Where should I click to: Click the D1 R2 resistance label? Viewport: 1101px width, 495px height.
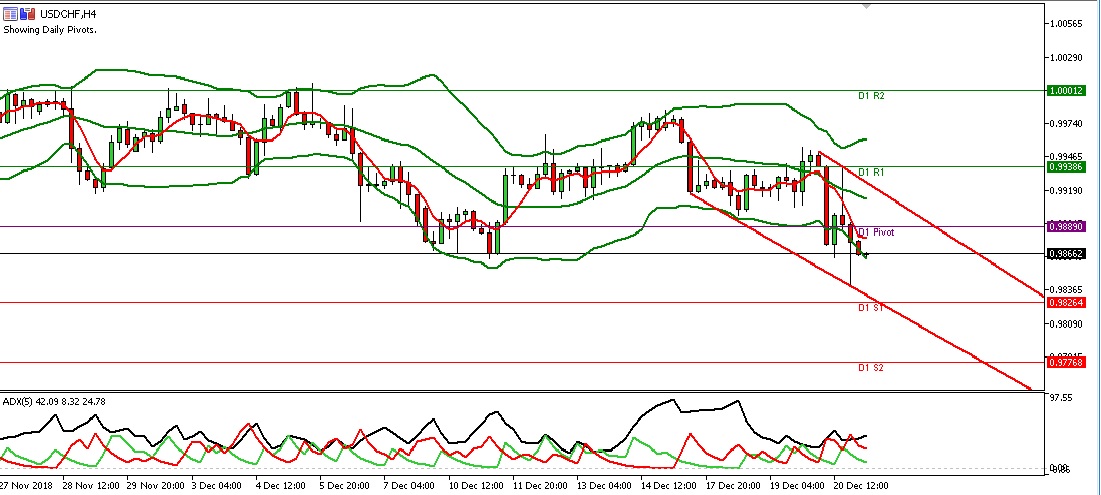tap(872, 96)
